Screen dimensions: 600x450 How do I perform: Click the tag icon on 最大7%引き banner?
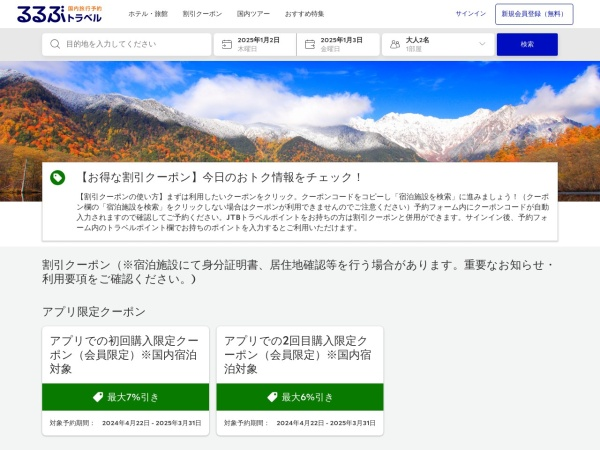[x=98, y=397]
